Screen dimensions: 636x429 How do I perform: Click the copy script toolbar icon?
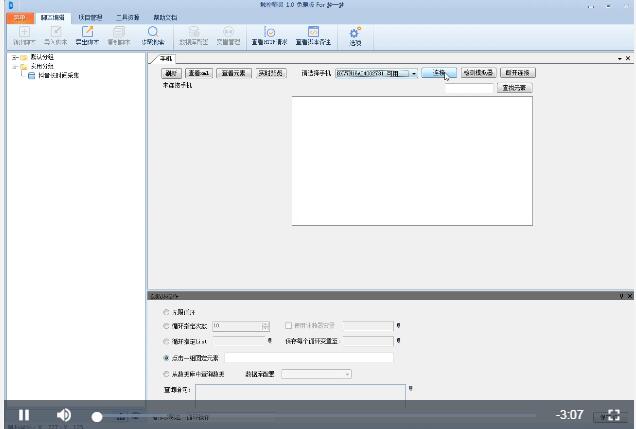[119, 32]
